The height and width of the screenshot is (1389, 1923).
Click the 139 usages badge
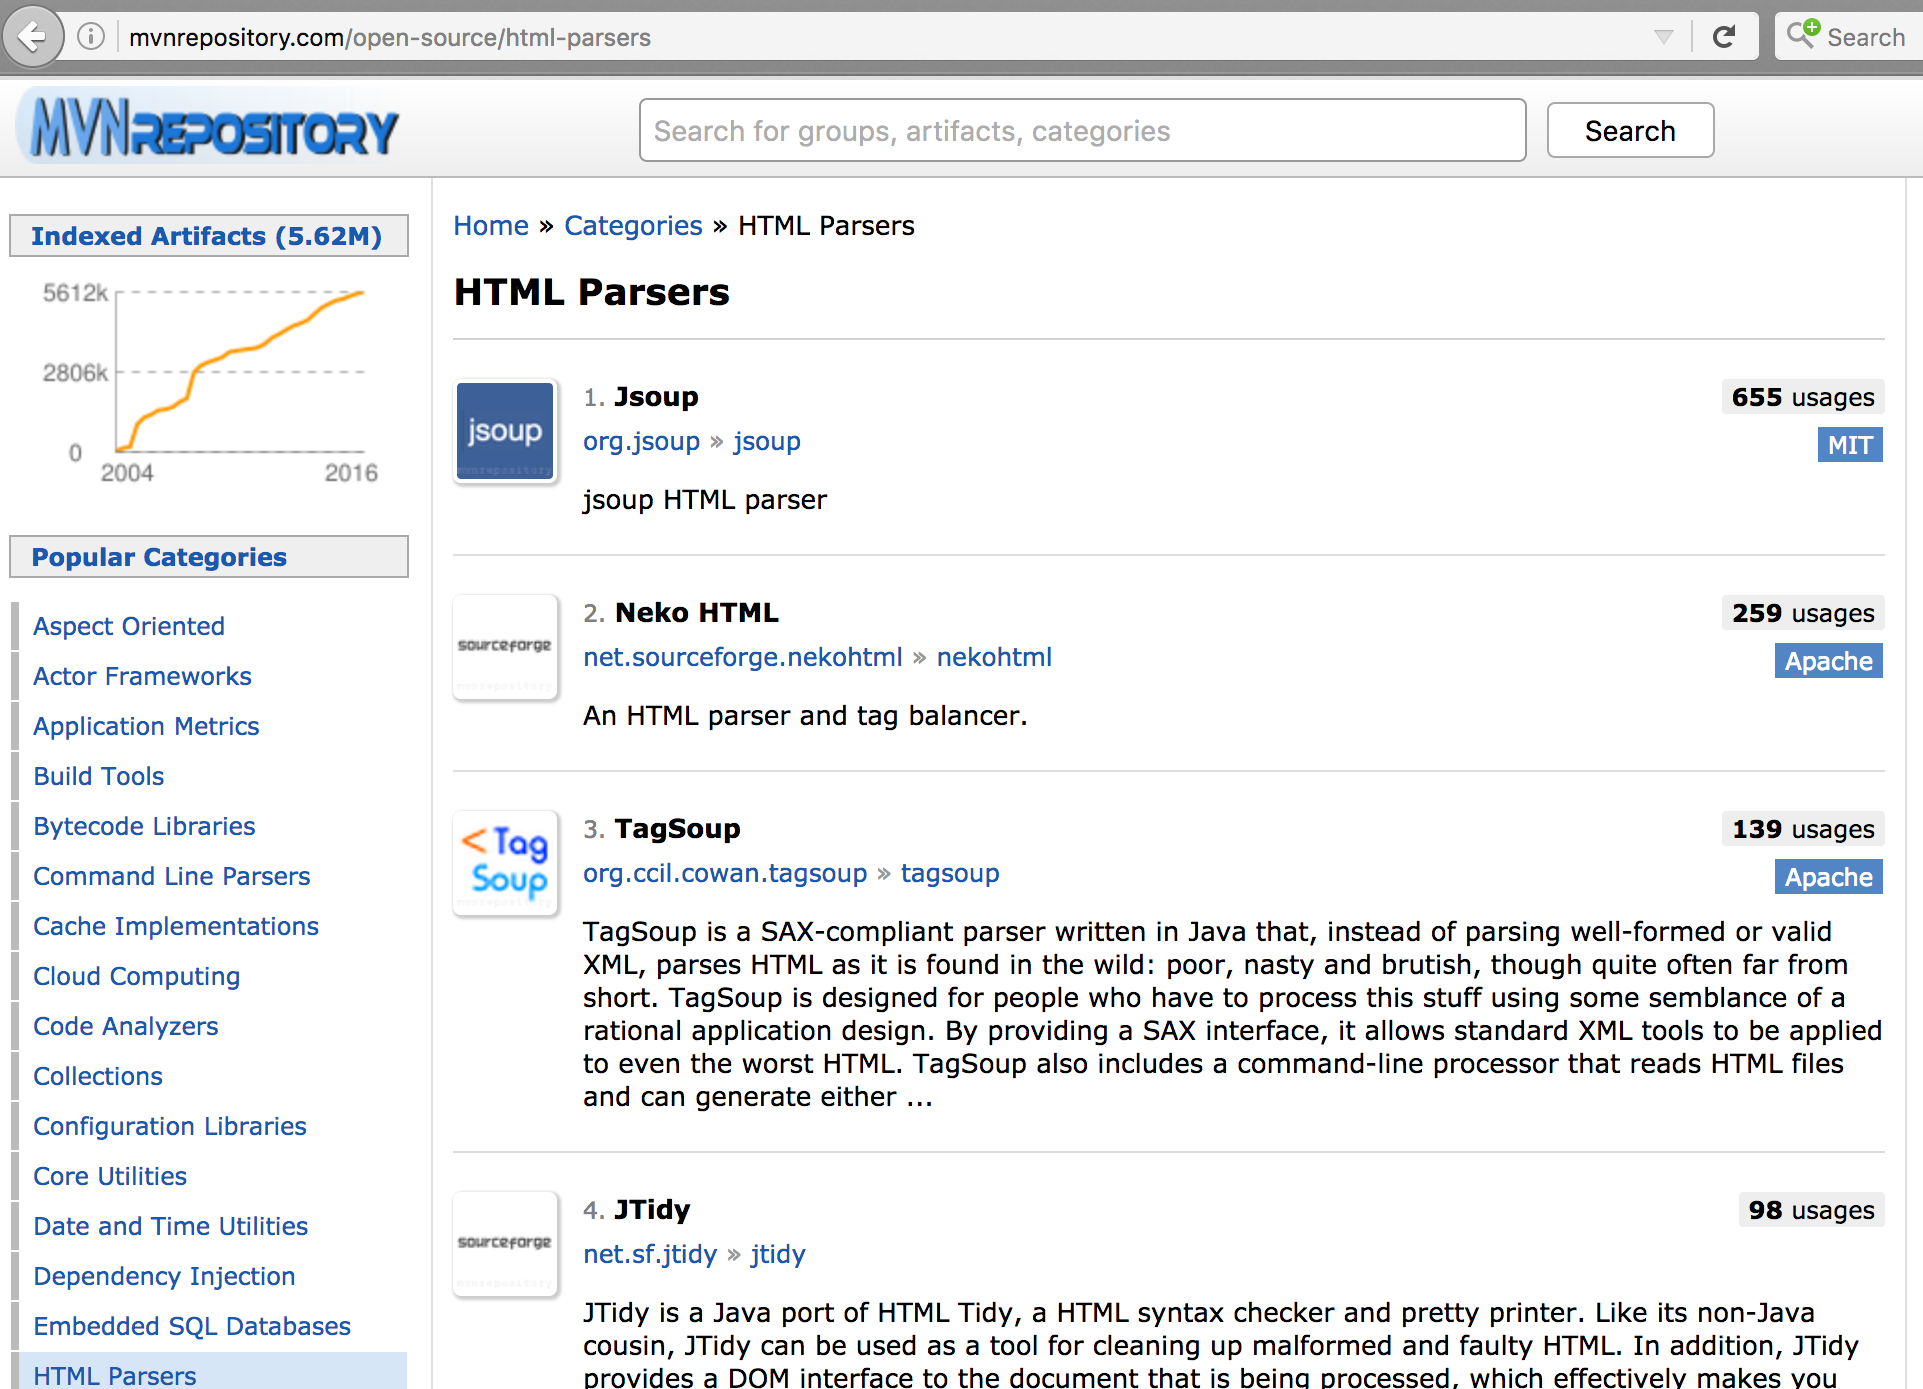point(1802,829)
